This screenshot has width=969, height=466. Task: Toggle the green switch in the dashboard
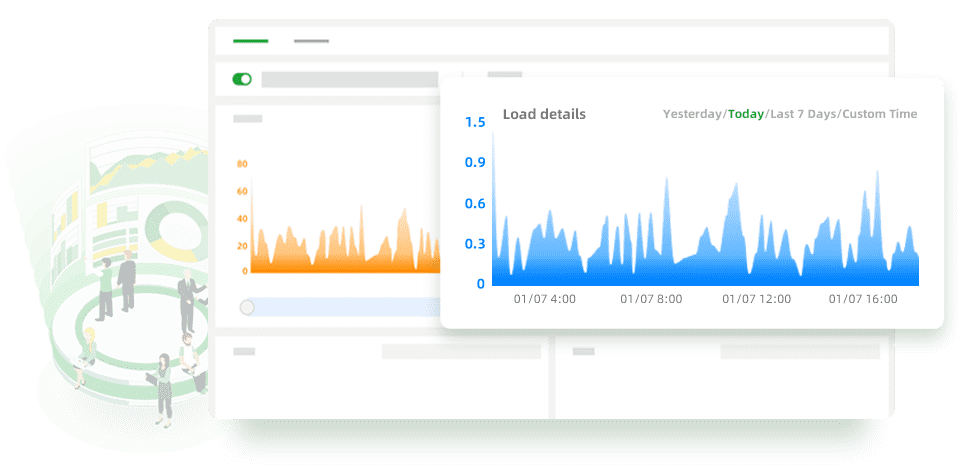click(242, 79)
